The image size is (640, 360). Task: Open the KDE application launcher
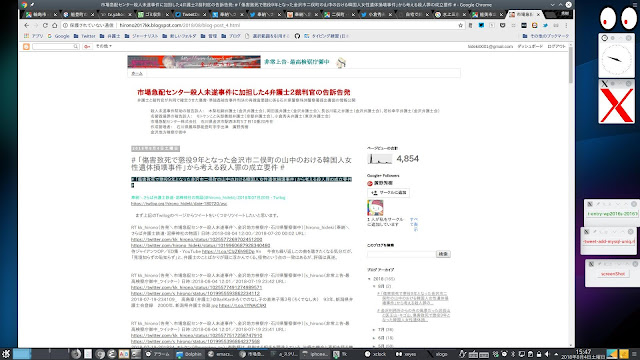click(6, 354)
